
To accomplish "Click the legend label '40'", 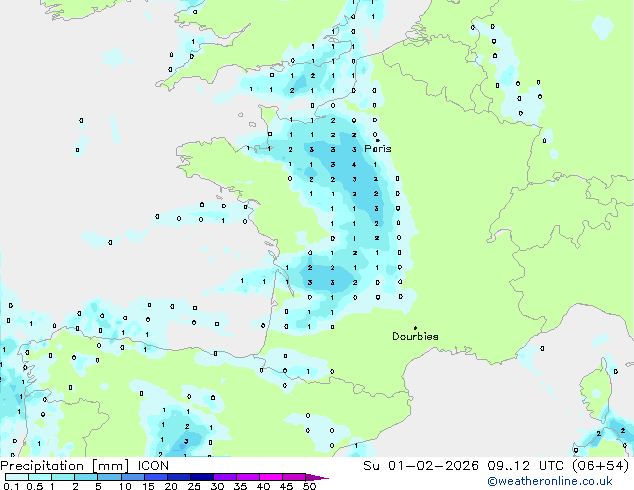I will 263,486.
